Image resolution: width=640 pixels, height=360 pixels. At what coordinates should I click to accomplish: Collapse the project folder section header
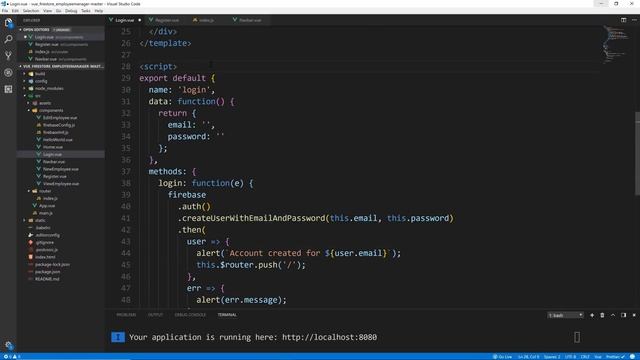click(x=61, y=66)
